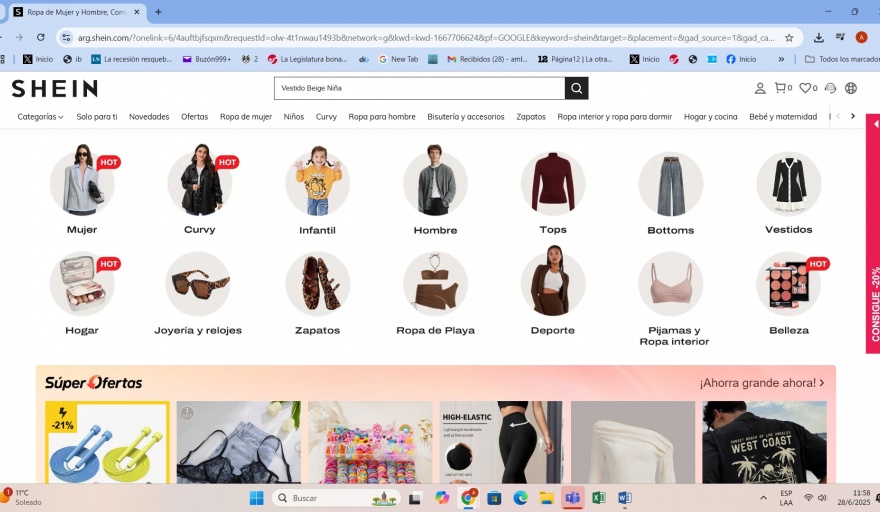The image size is (880, 512).
Task: Bookmark this page with star icon
Action: [x=789, y=38]
